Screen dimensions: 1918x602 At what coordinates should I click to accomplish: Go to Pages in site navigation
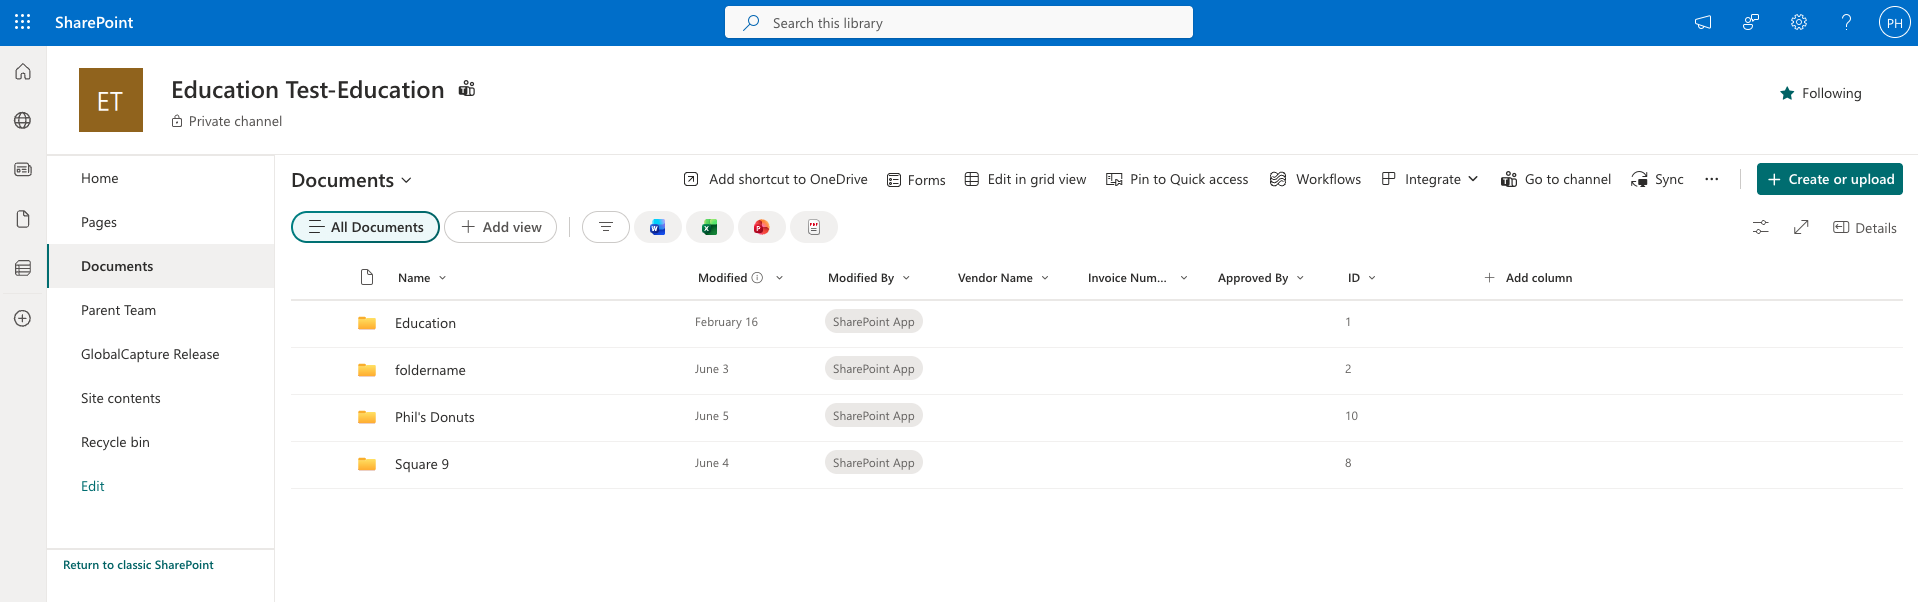pyautogui.click(x=161, y=222)
